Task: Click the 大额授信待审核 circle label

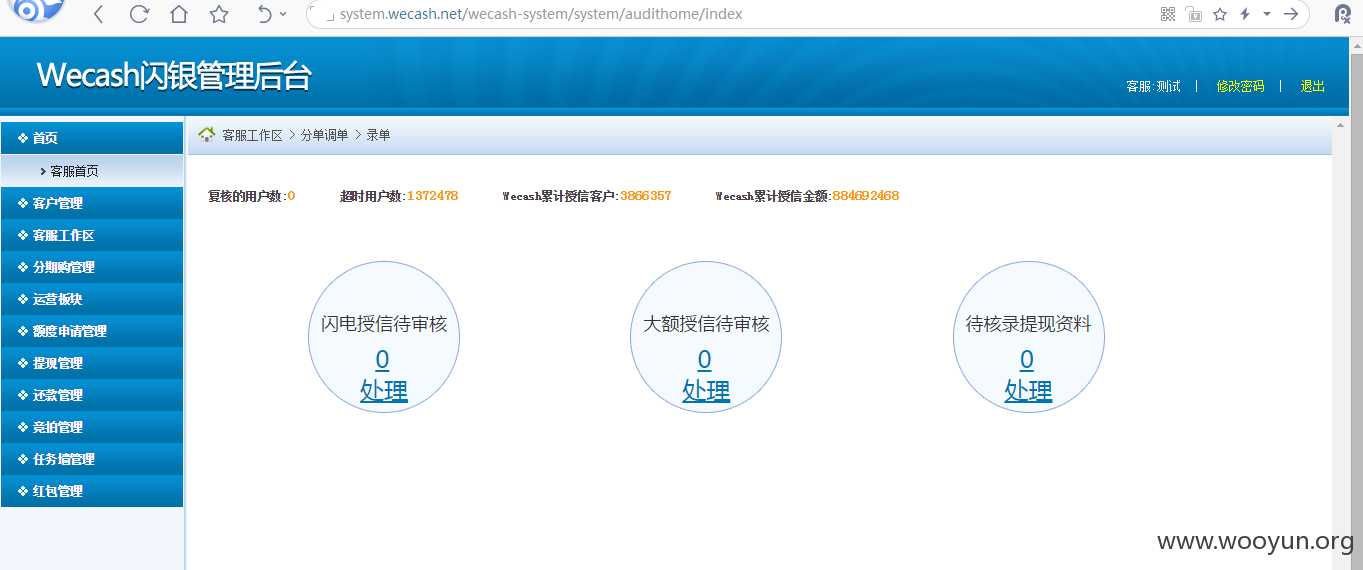Action: pyautogui.click(x=706, y=325)
